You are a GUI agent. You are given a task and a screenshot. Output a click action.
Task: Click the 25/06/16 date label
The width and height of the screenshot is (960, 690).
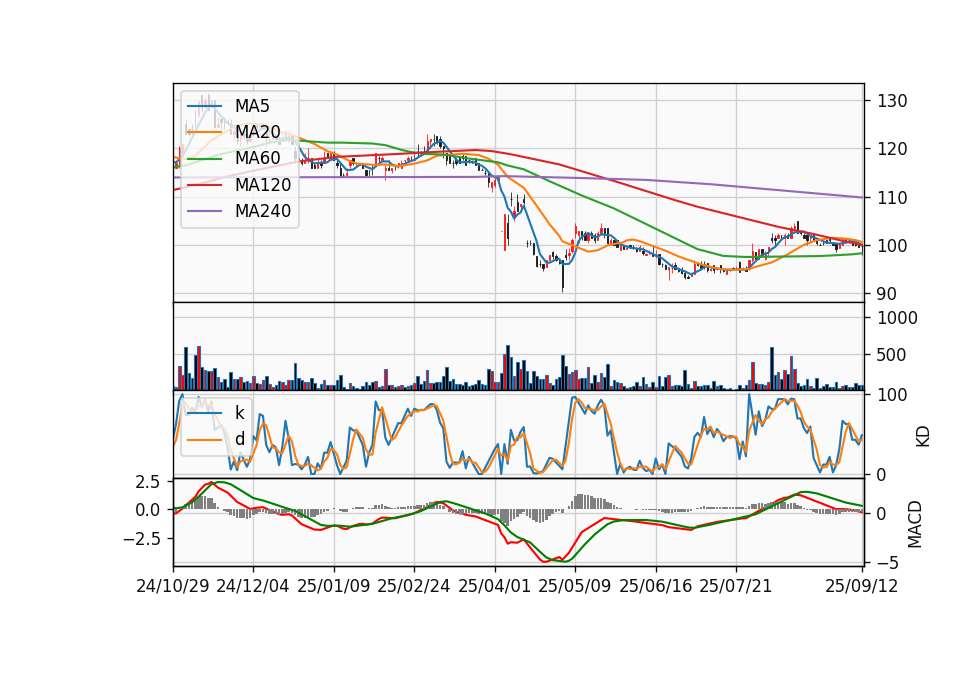coord(656,586)
